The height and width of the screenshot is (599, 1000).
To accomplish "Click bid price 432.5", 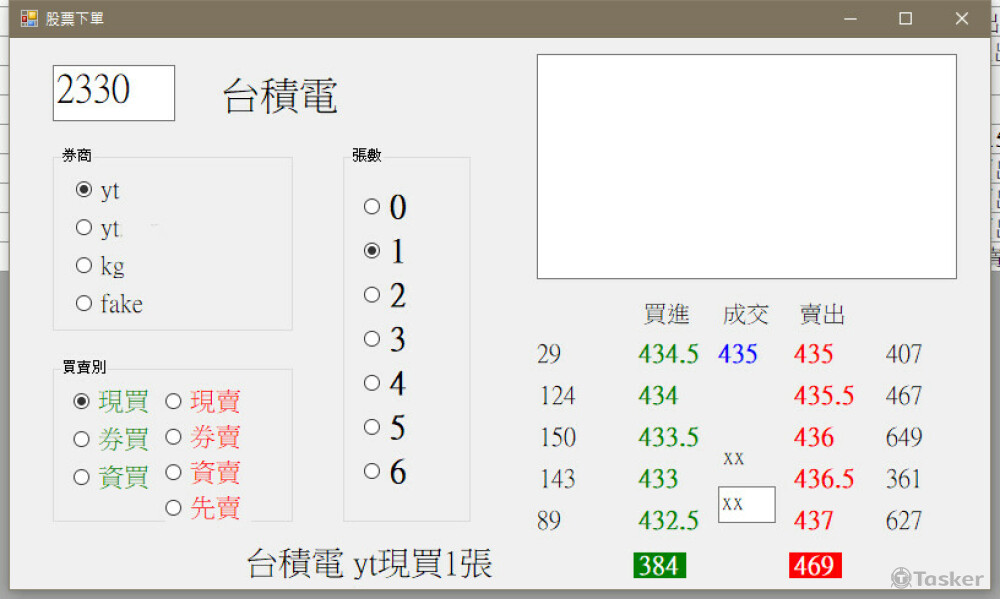I will tap(668, 521).
